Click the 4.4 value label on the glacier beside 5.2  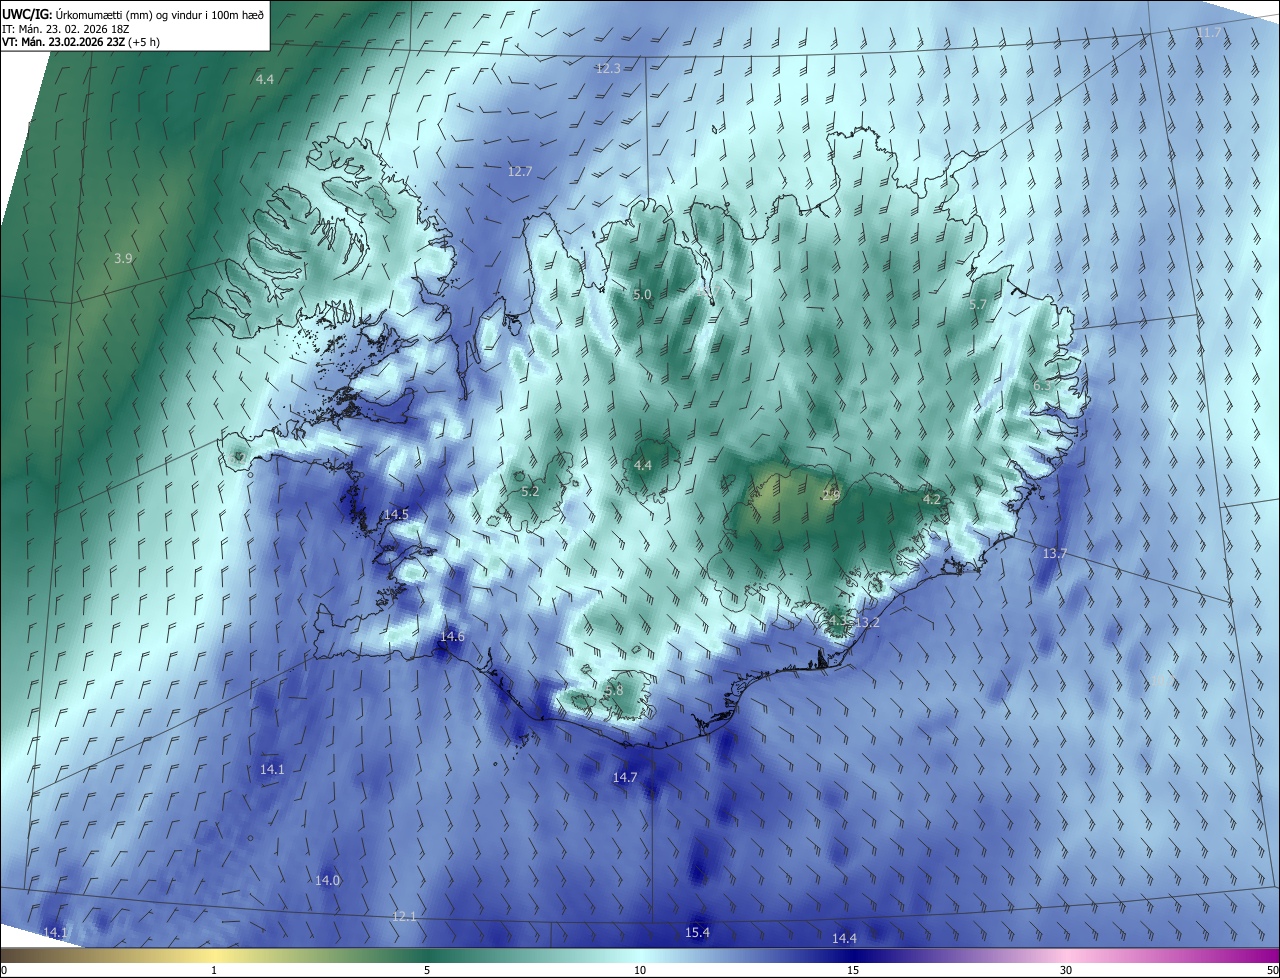643,466
